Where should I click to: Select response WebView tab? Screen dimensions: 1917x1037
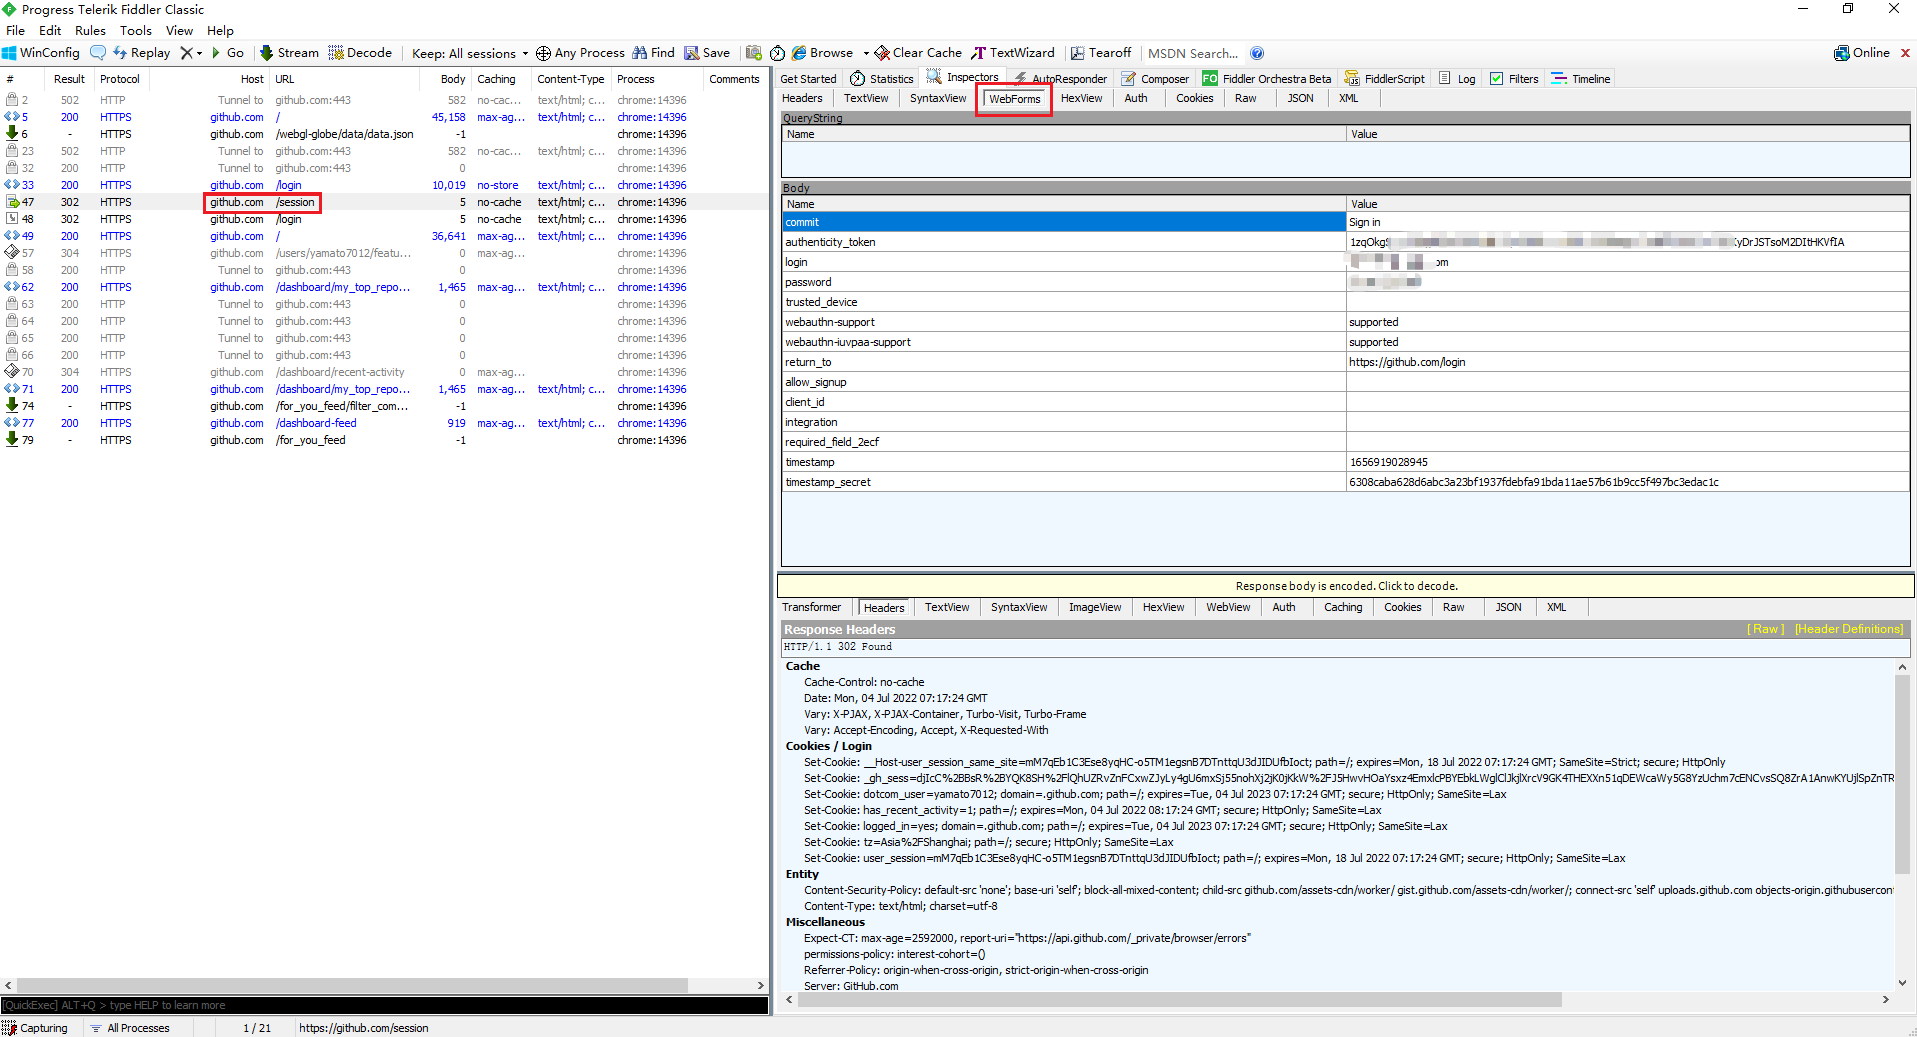click(x=1228, y=607)
